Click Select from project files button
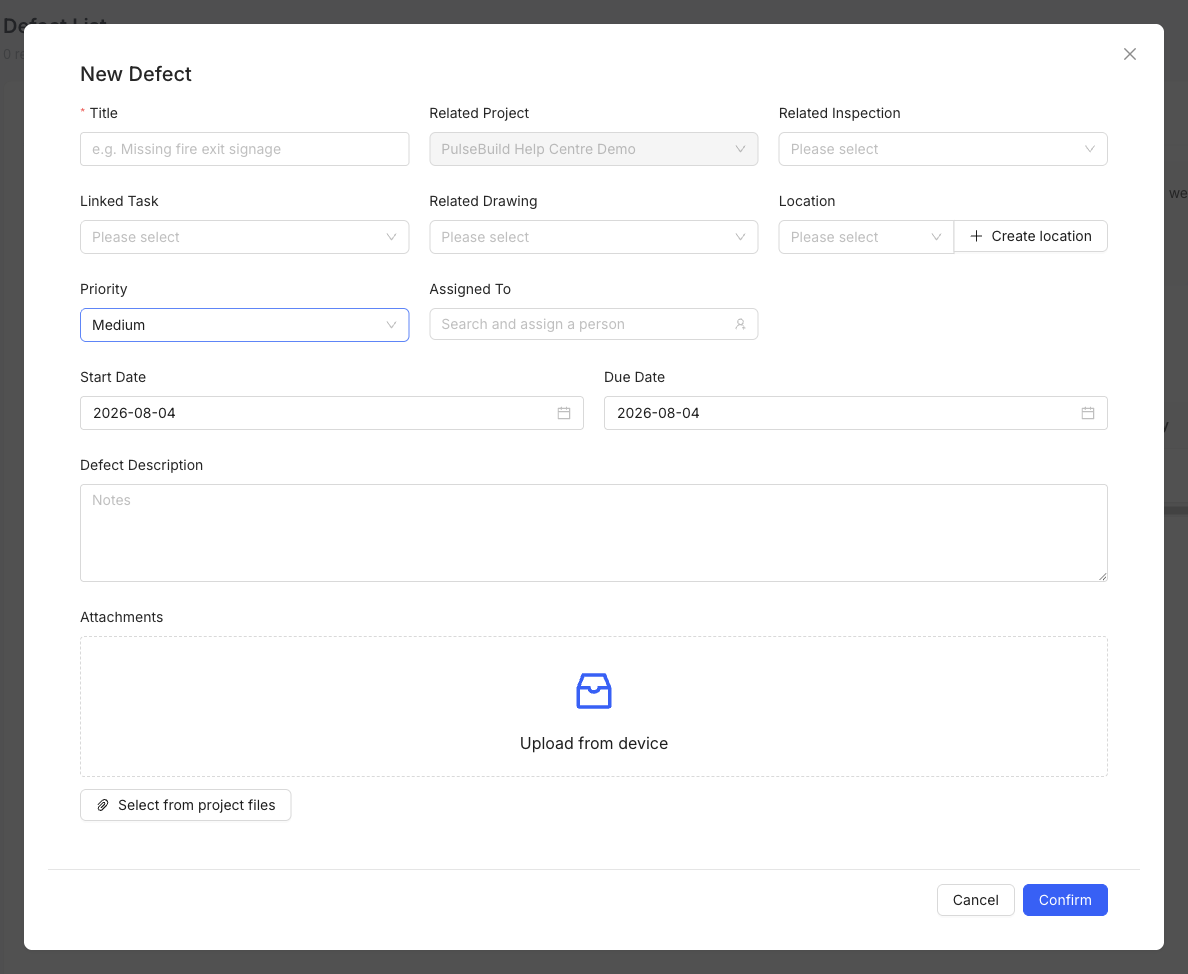1188x974 pixels. pos(186,805)
